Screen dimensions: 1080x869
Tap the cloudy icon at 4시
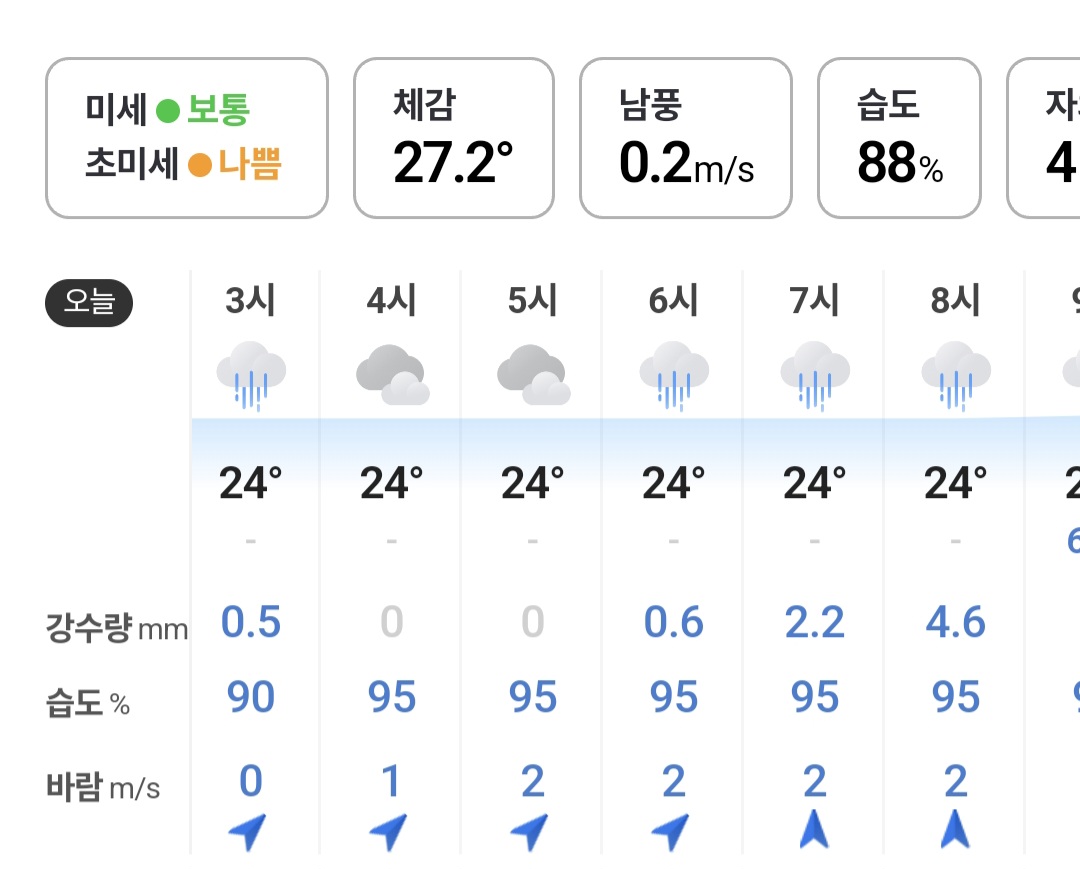point(393,375)
